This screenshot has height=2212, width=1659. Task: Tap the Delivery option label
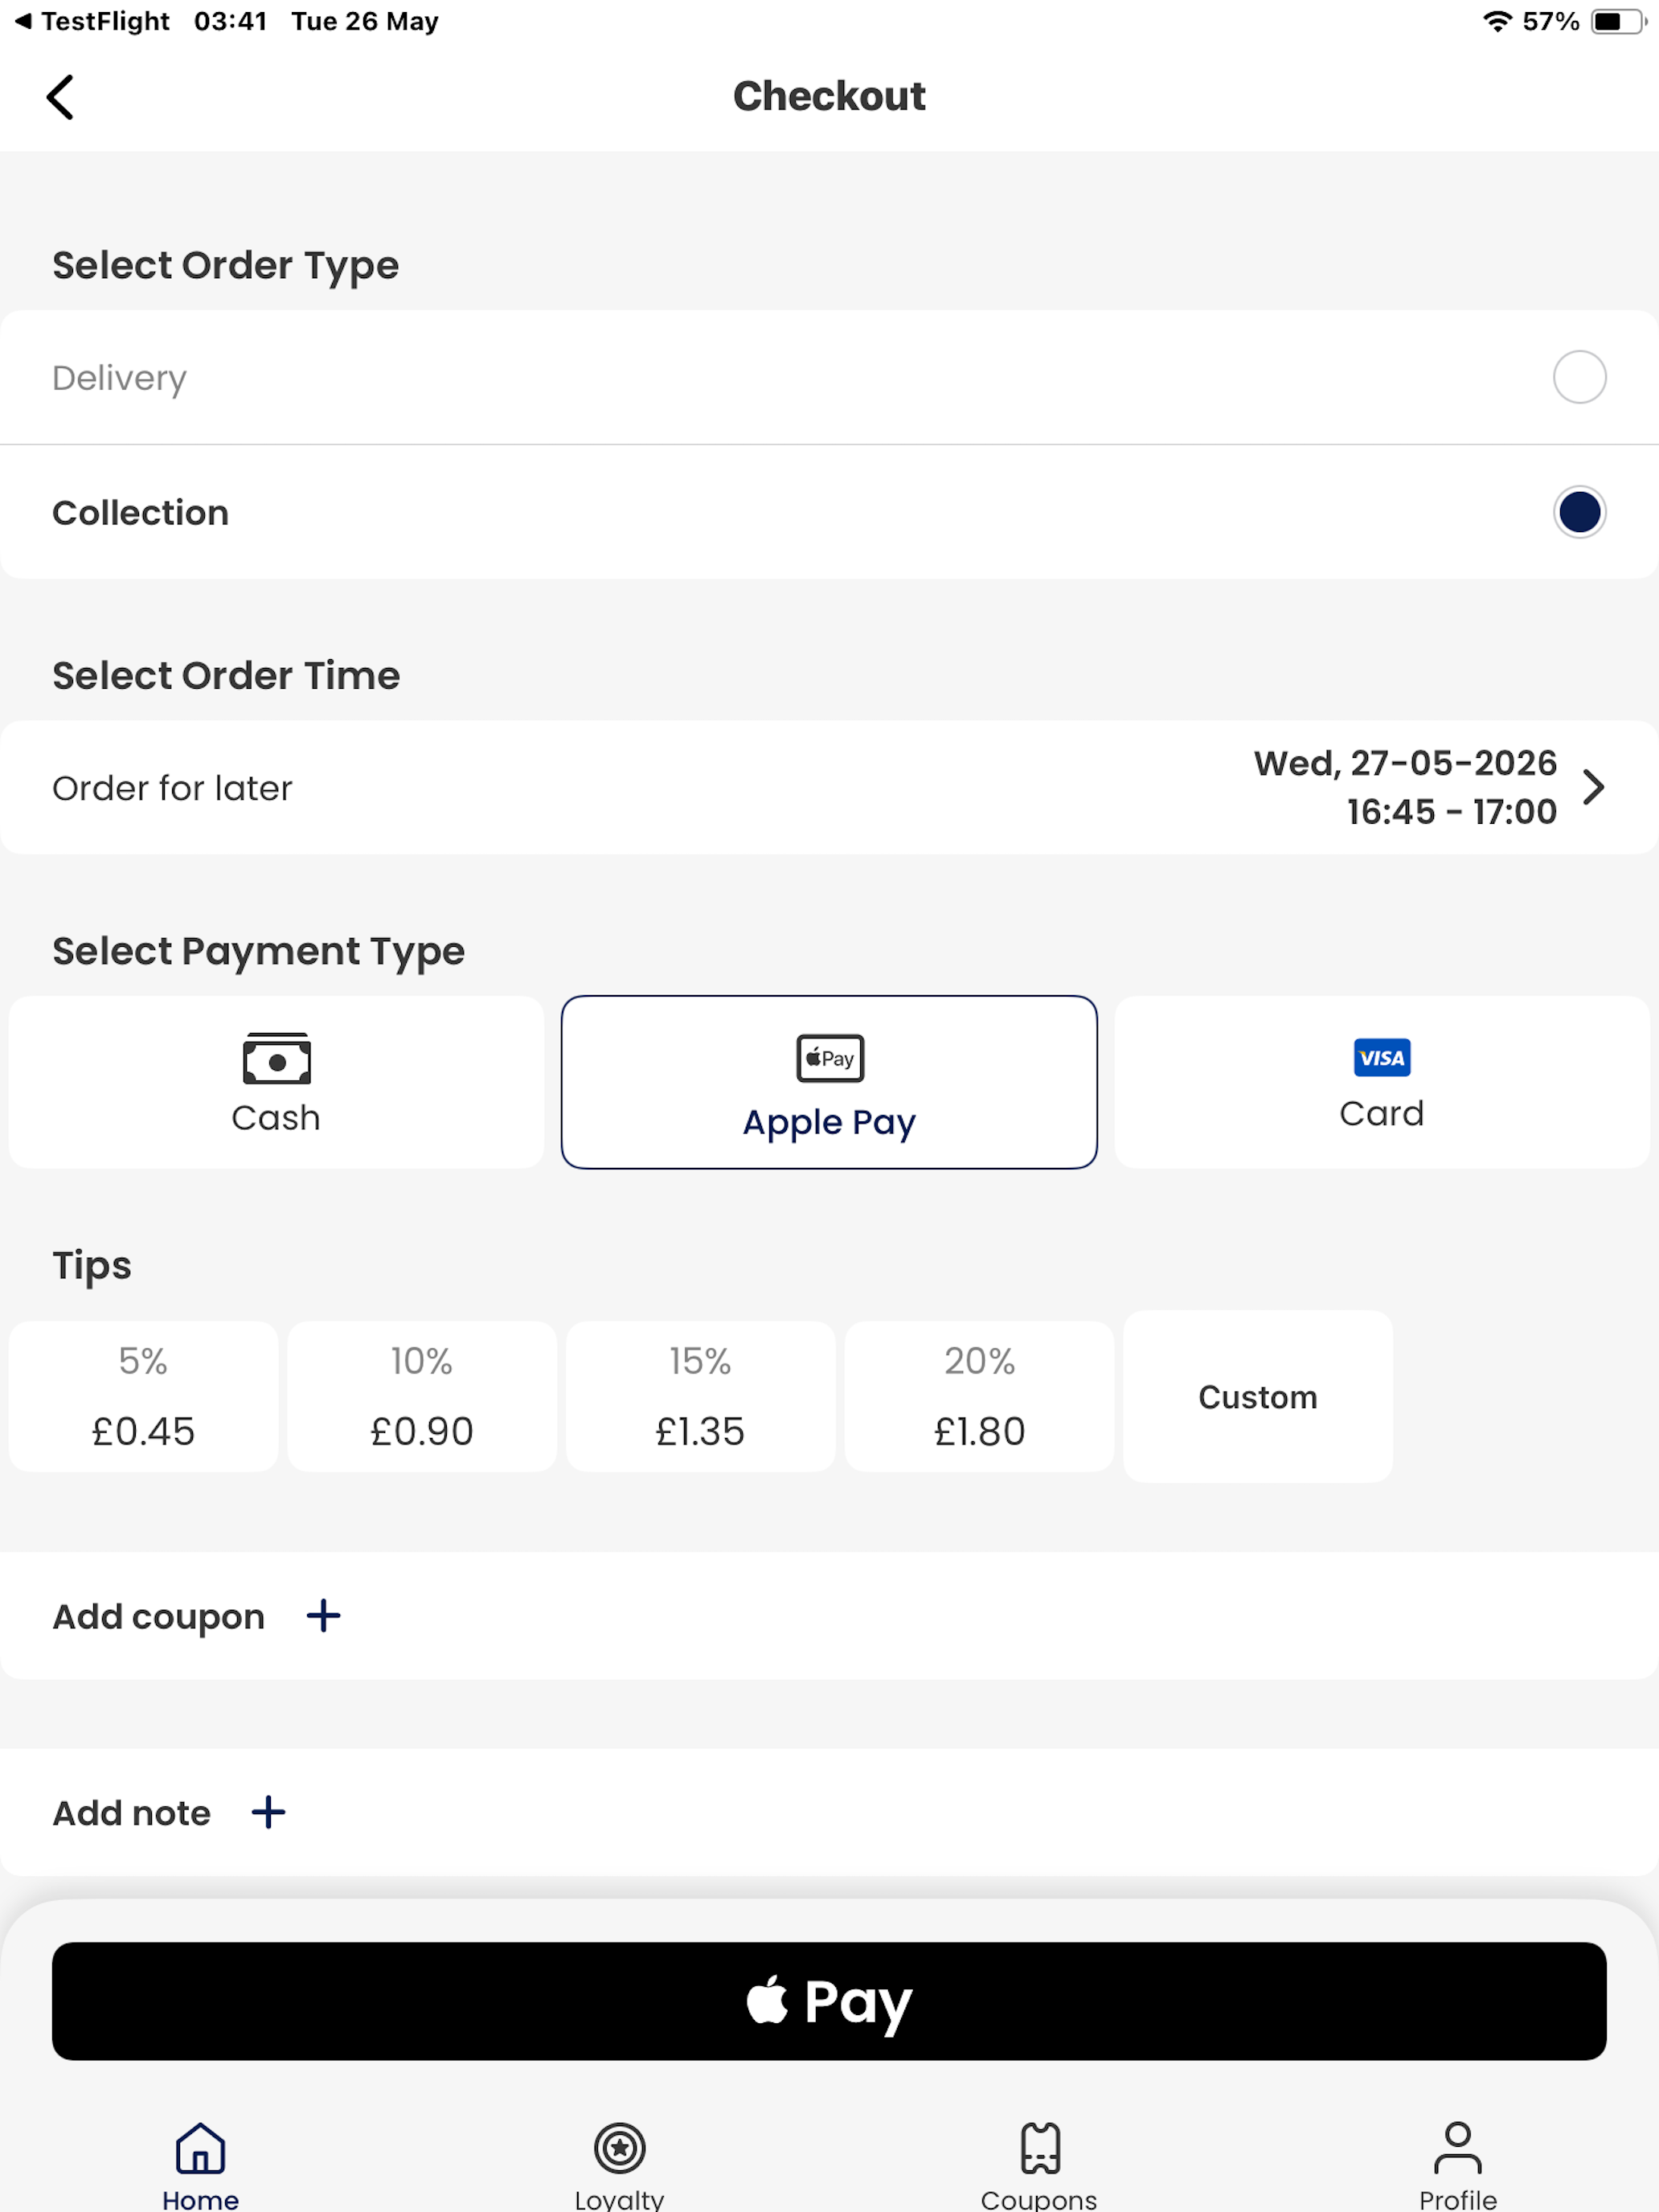tap(119, 378)
